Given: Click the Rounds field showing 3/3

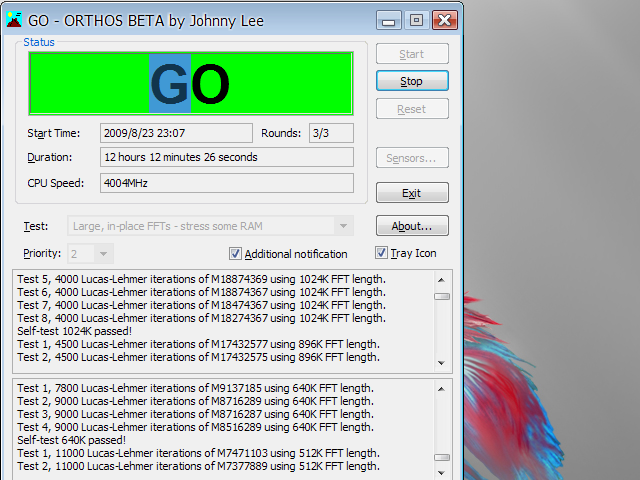Looking at the screenshot, I should 331,133.
